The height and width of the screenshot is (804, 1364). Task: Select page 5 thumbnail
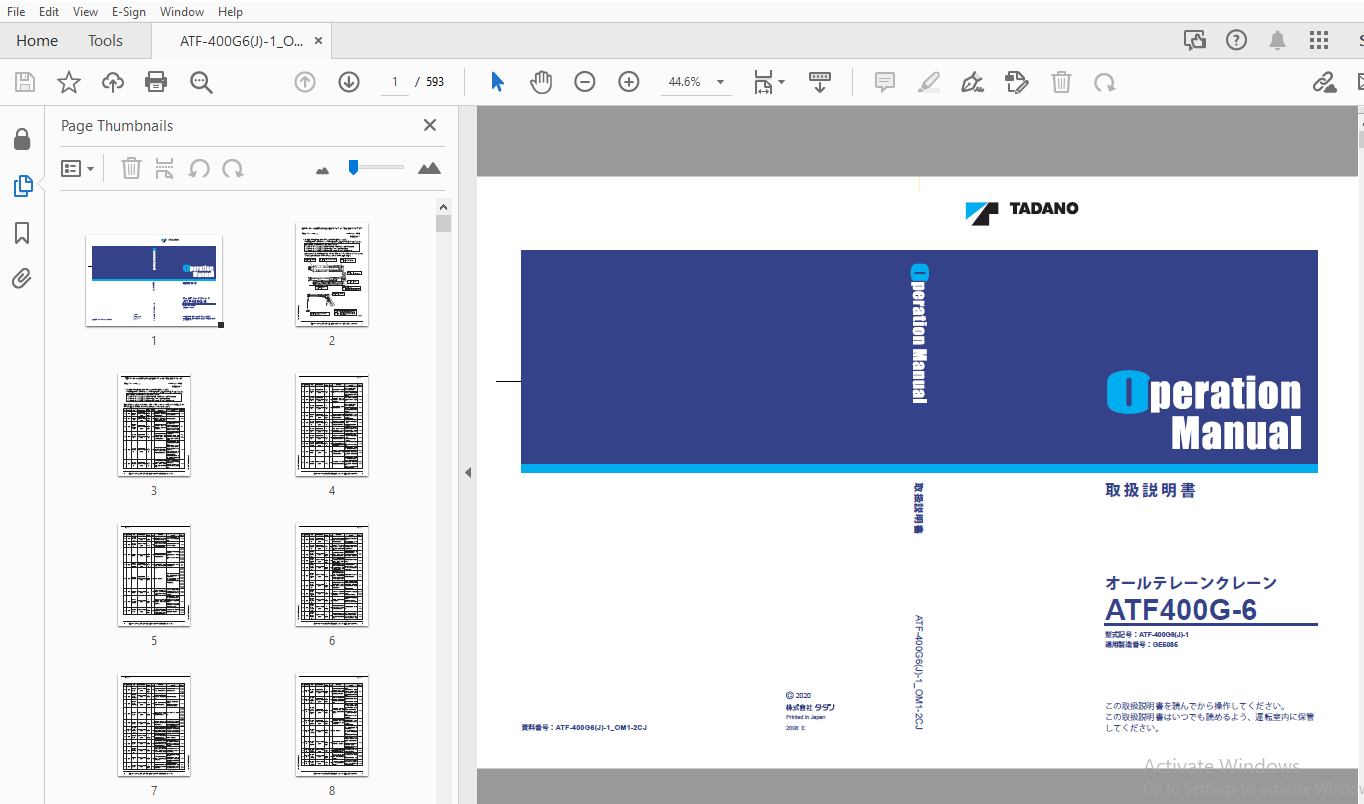pos(154,575)
